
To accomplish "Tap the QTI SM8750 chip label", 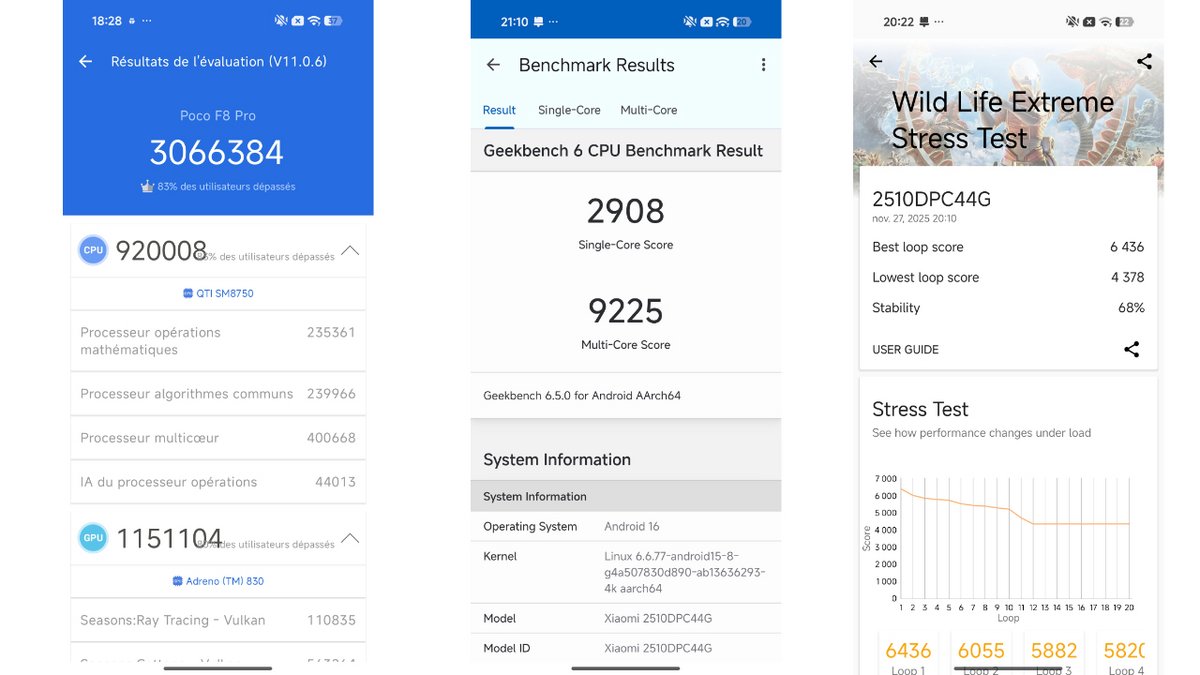I will pos(218,293).
